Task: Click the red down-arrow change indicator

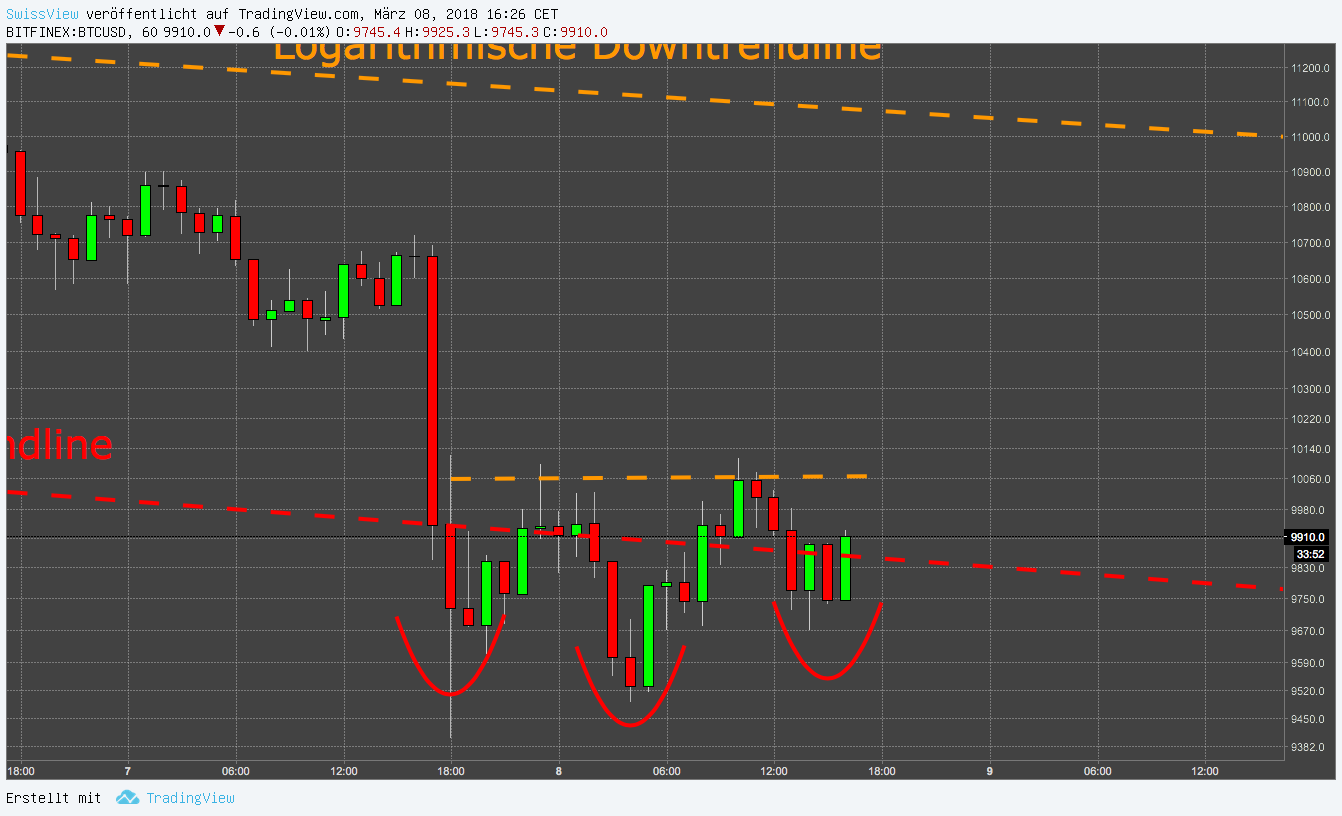Action: (219, 31)
